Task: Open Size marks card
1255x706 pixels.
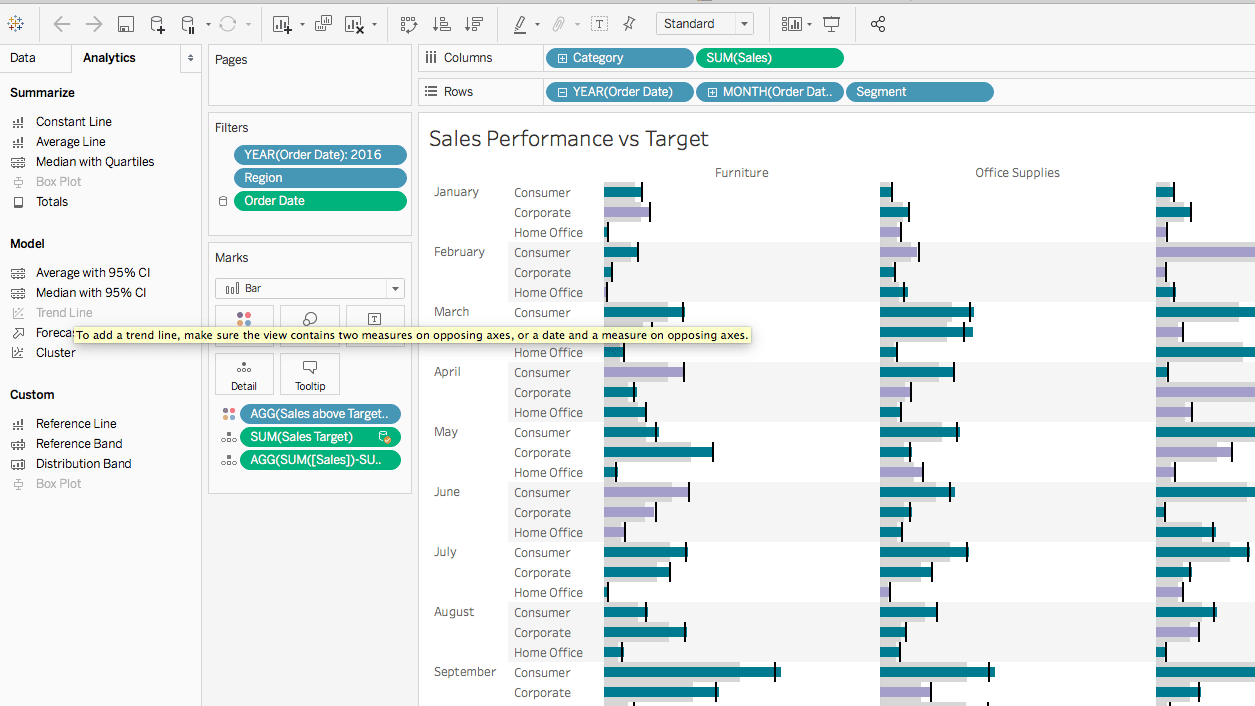Action: (310, 324)
